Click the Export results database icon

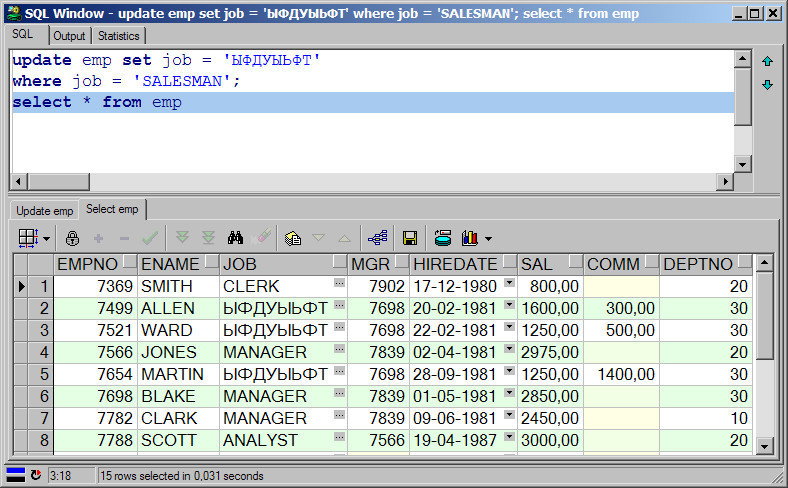coord(443,238)
